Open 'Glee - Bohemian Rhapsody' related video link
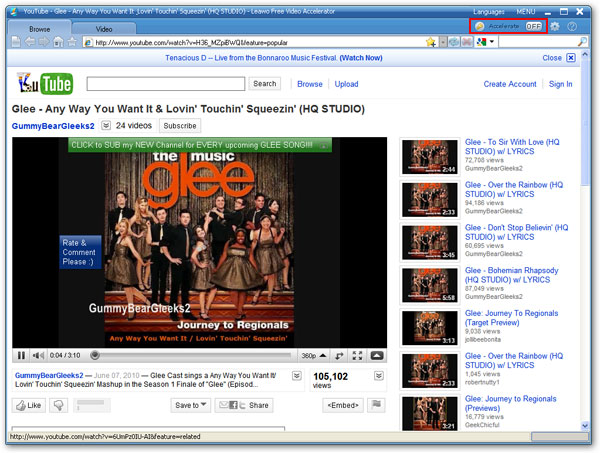The image size is (600, 453). click(x=511, y=275)
